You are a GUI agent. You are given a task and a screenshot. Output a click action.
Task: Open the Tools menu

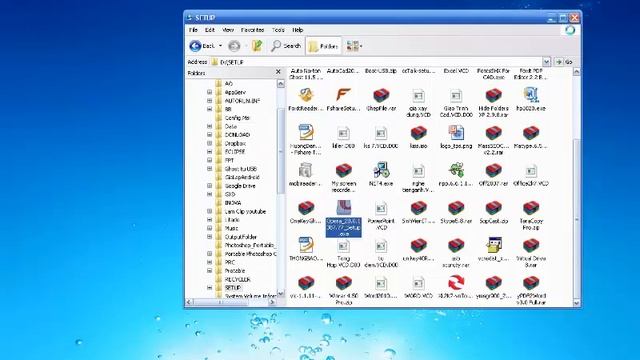point(278,30)
